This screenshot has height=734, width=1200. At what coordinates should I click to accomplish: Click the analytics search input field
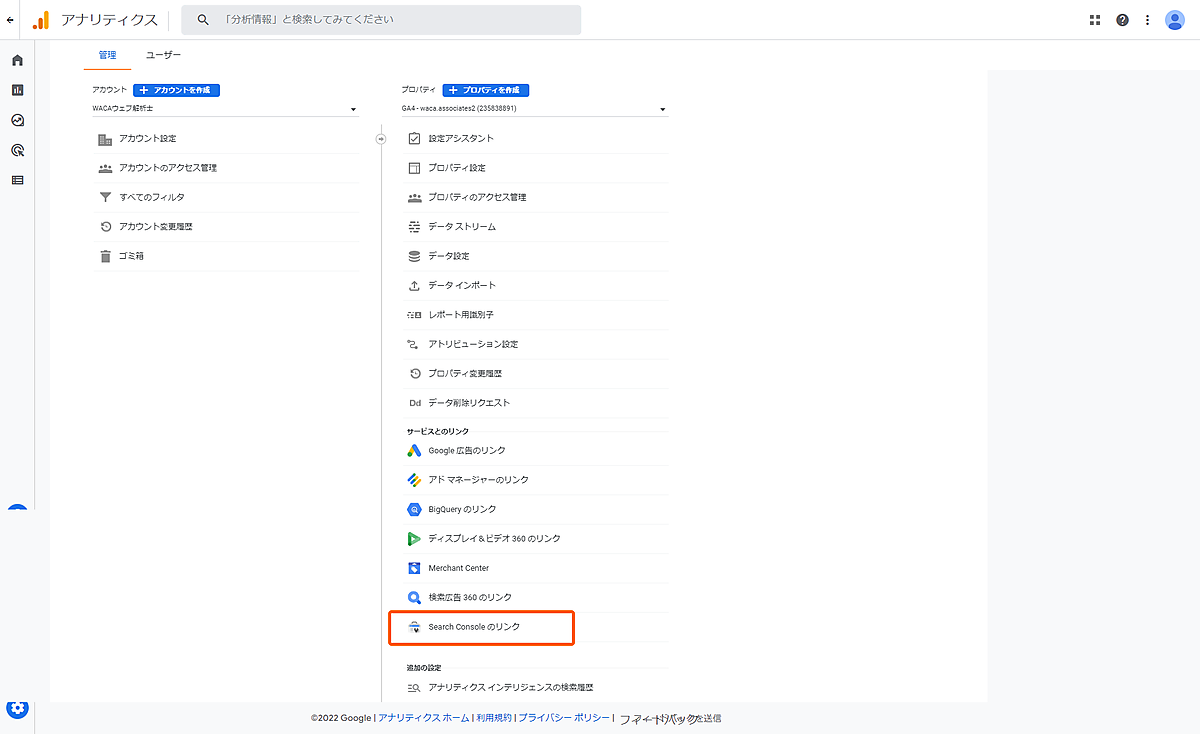pyautogui.click(x=390, y=20)
